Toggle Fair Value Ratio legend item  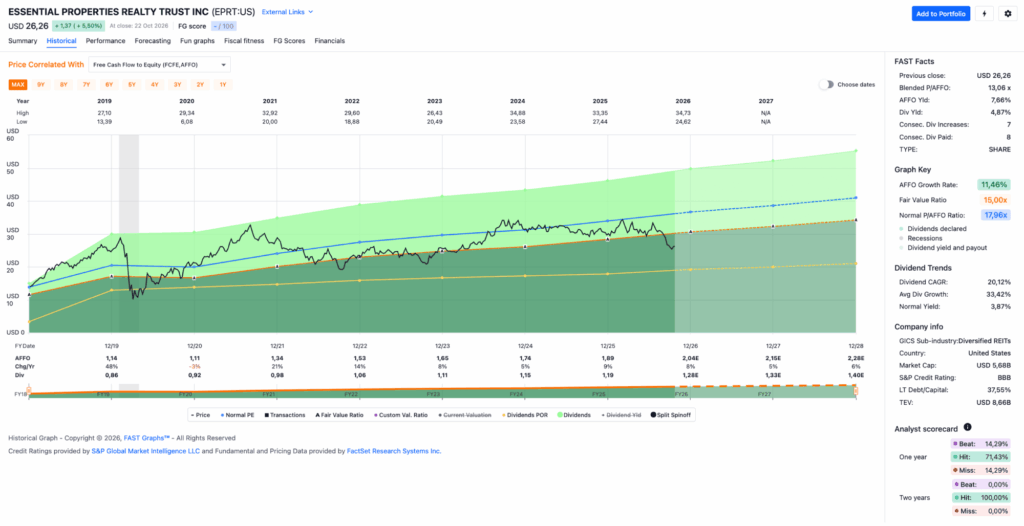340,415
